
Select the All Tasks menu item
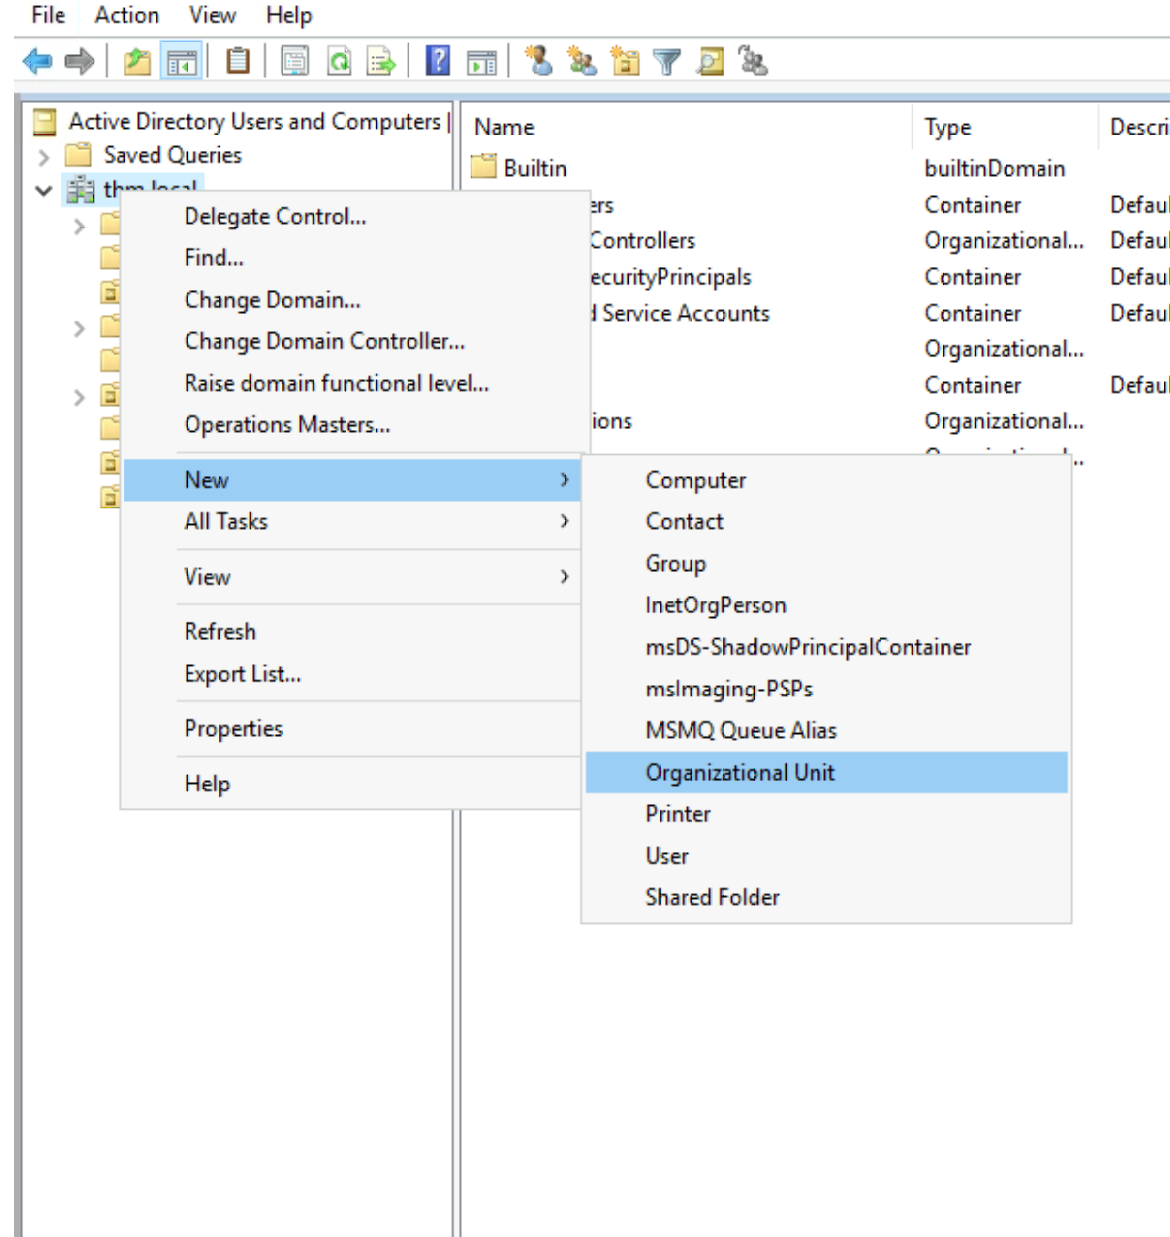(x=352, y=521)
